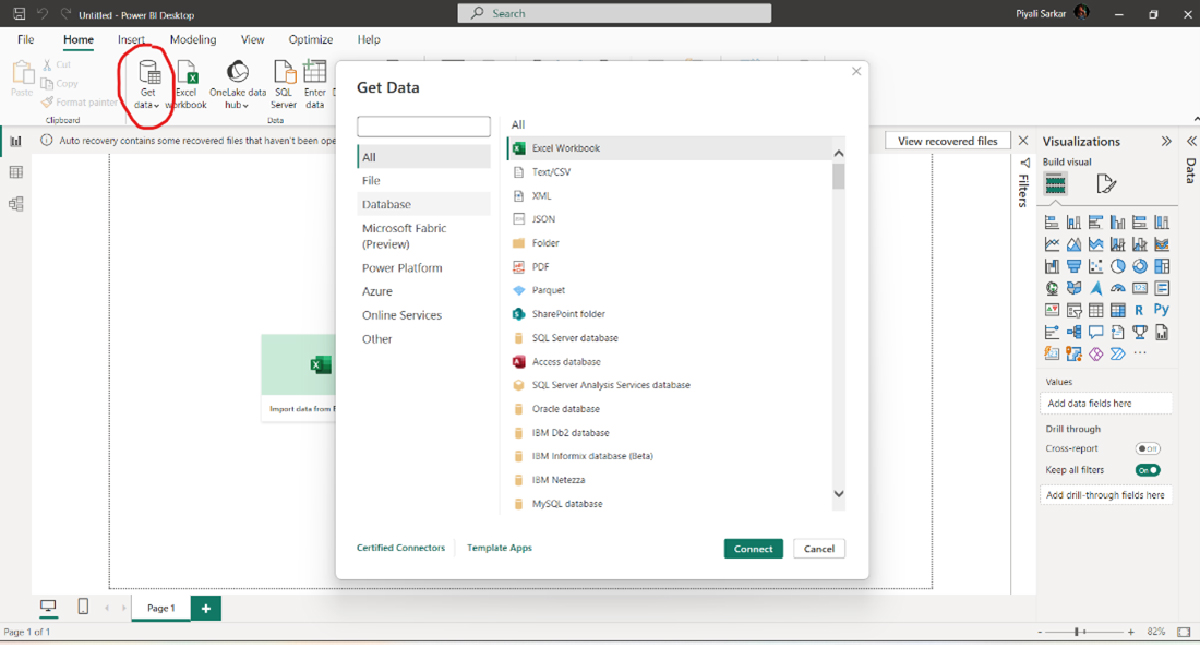Viewport: 1200px width, 645px height.
Task: Switch to the View ribbon tab
Action: click(x=253, y=40)
